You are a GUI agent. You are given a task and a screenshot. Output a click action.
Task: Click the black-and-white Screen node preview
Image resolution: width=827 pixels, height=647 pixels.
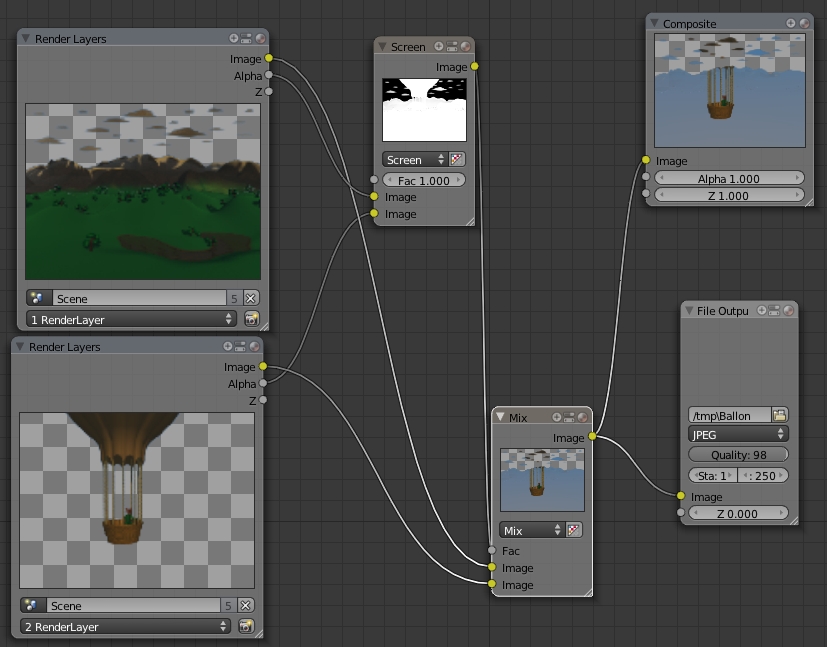click(x=424, y=110)
